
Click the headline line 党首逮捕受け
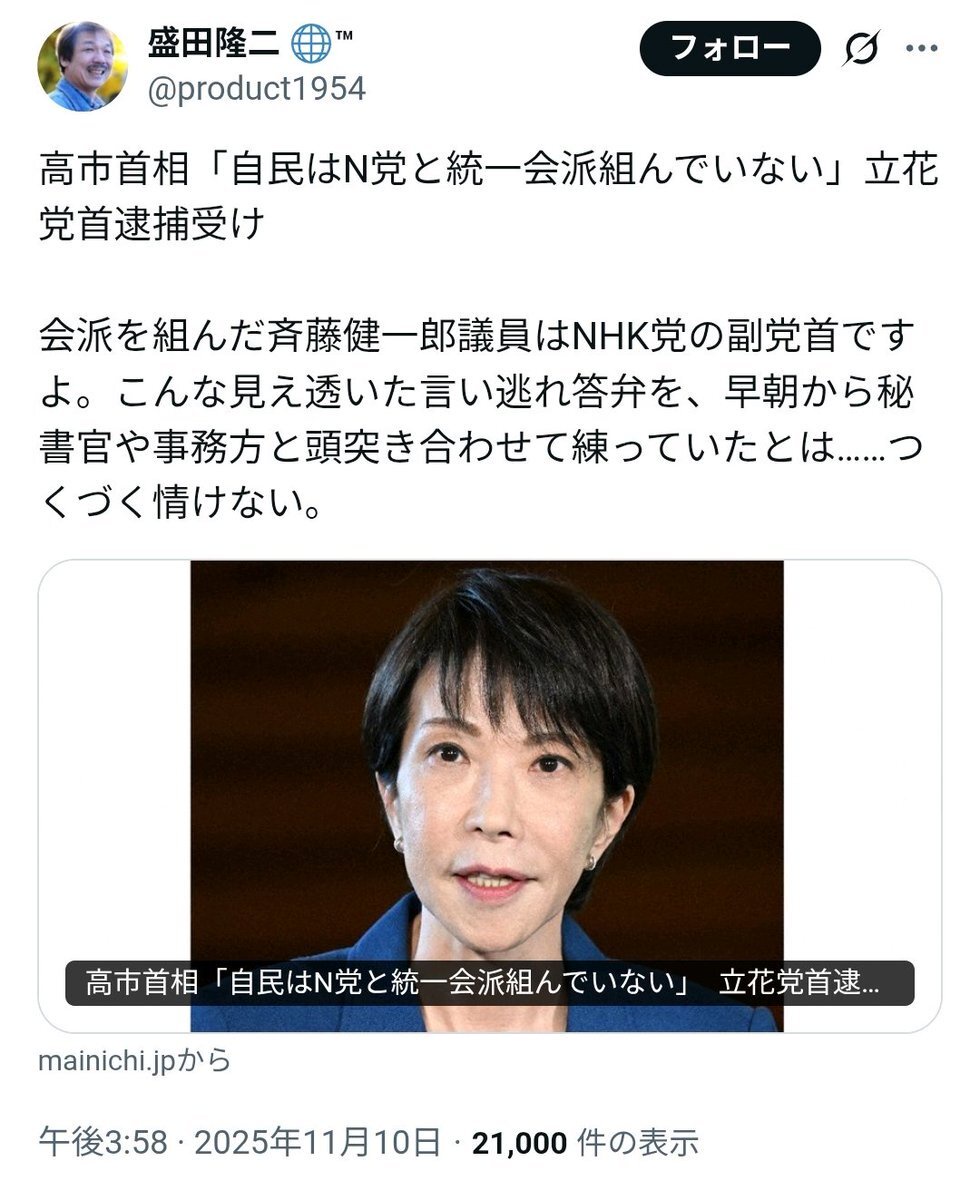pyautogui.click(x=151, y=224)
